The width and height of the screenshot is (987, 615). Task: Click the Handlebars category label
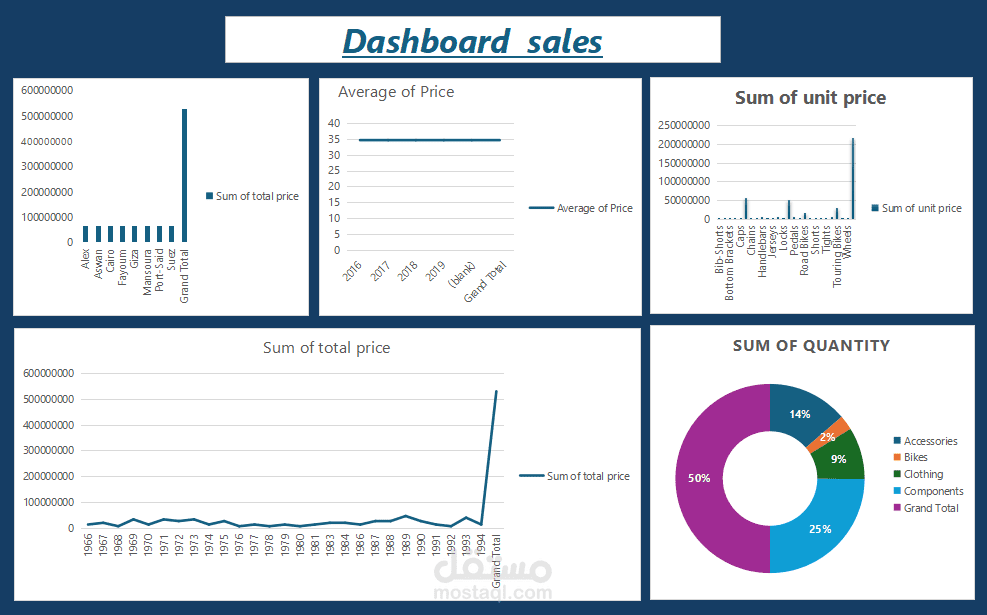[x=762, y=252]
